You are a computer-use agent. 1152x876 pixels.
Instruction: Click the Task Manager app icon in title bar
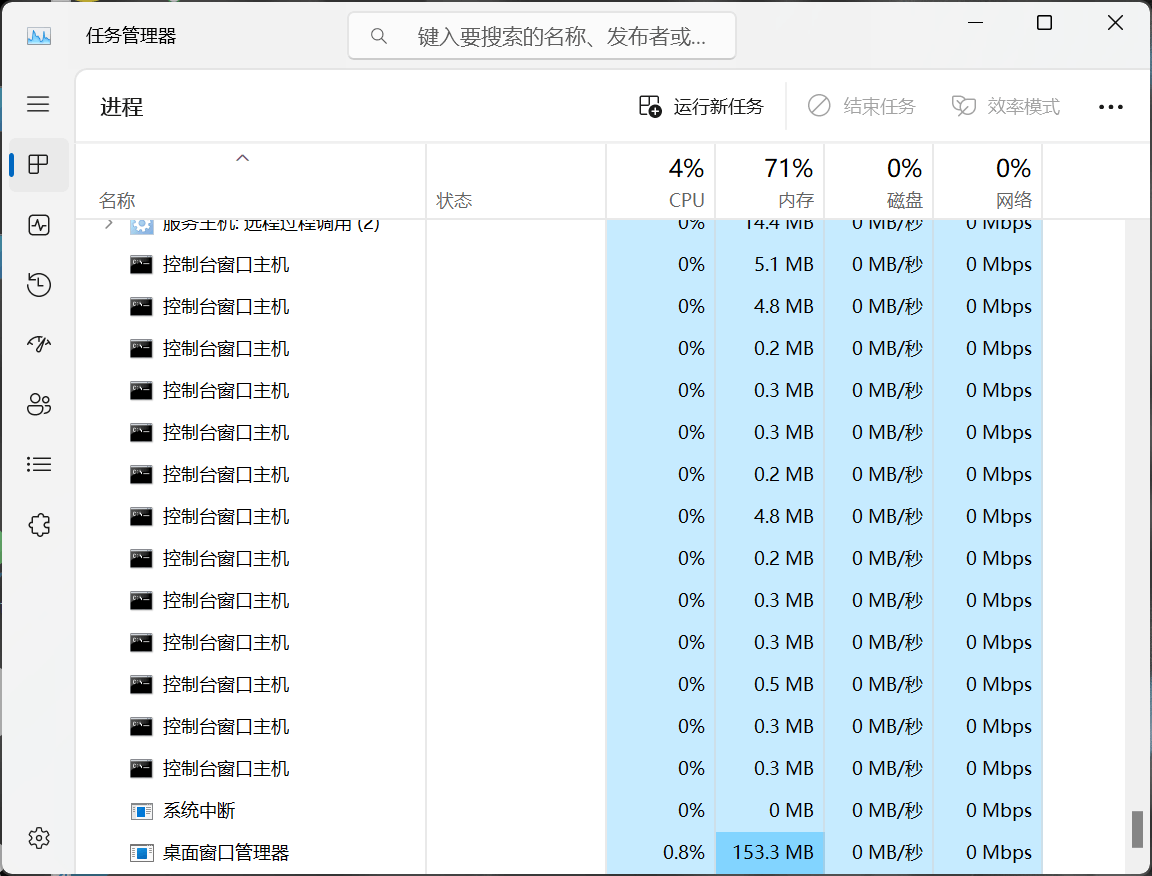tap(39, 36)
